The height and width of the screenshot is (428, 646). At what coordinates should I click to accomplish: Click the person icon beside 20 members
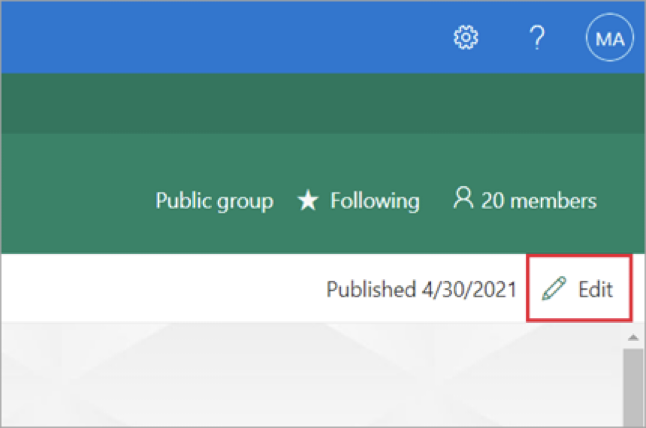click(462, 199)
